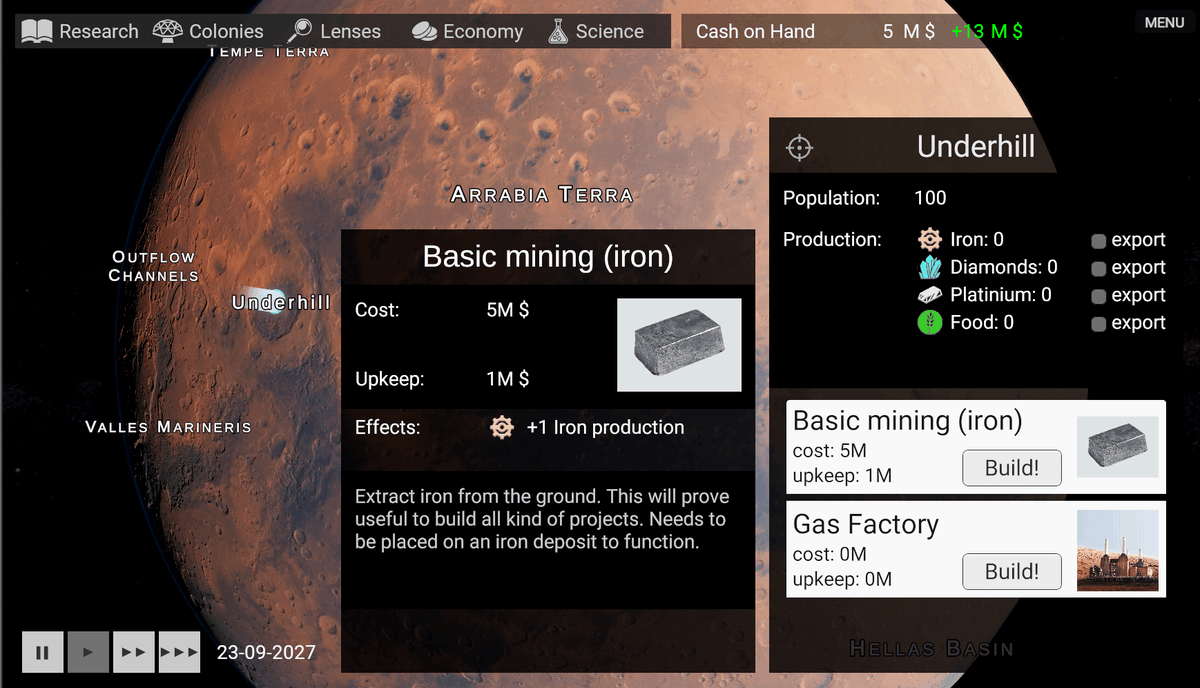This screenshot has width=1200, height=688.
Task: Set game to fastest triple speed
Action: coord(179,652)
